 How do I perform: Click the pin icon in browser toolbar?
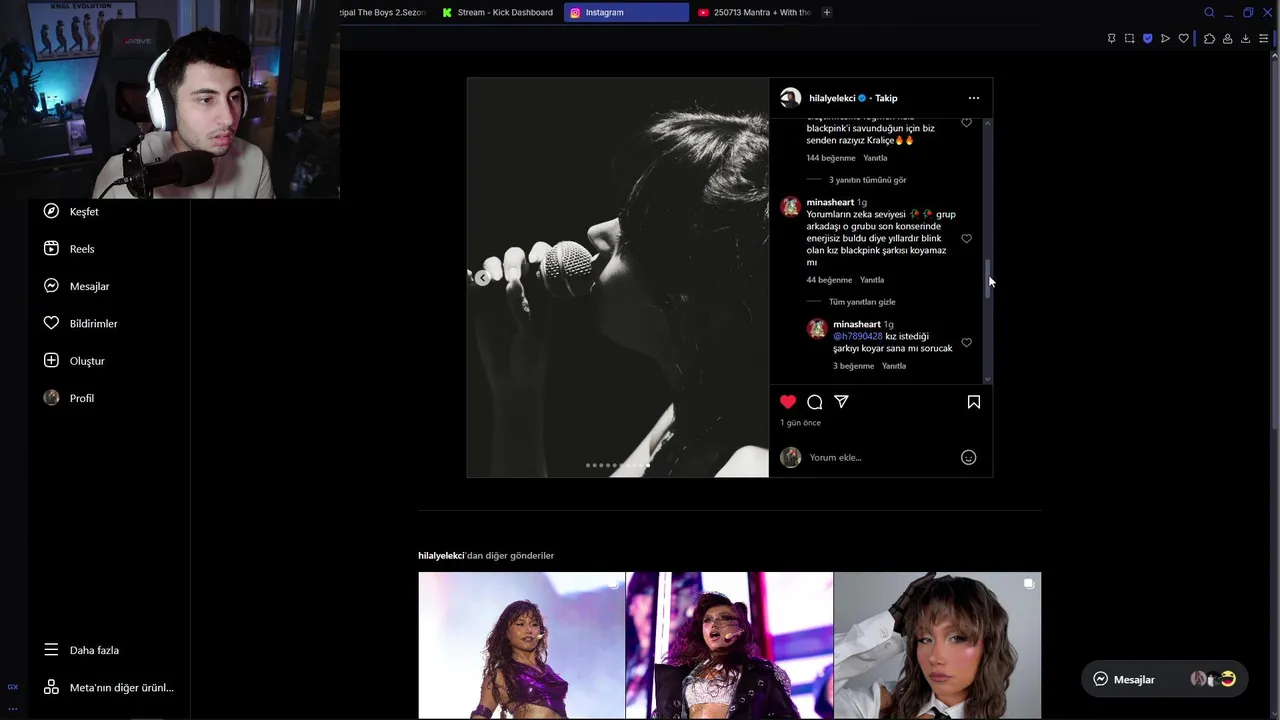click(x=1111, y=38)
